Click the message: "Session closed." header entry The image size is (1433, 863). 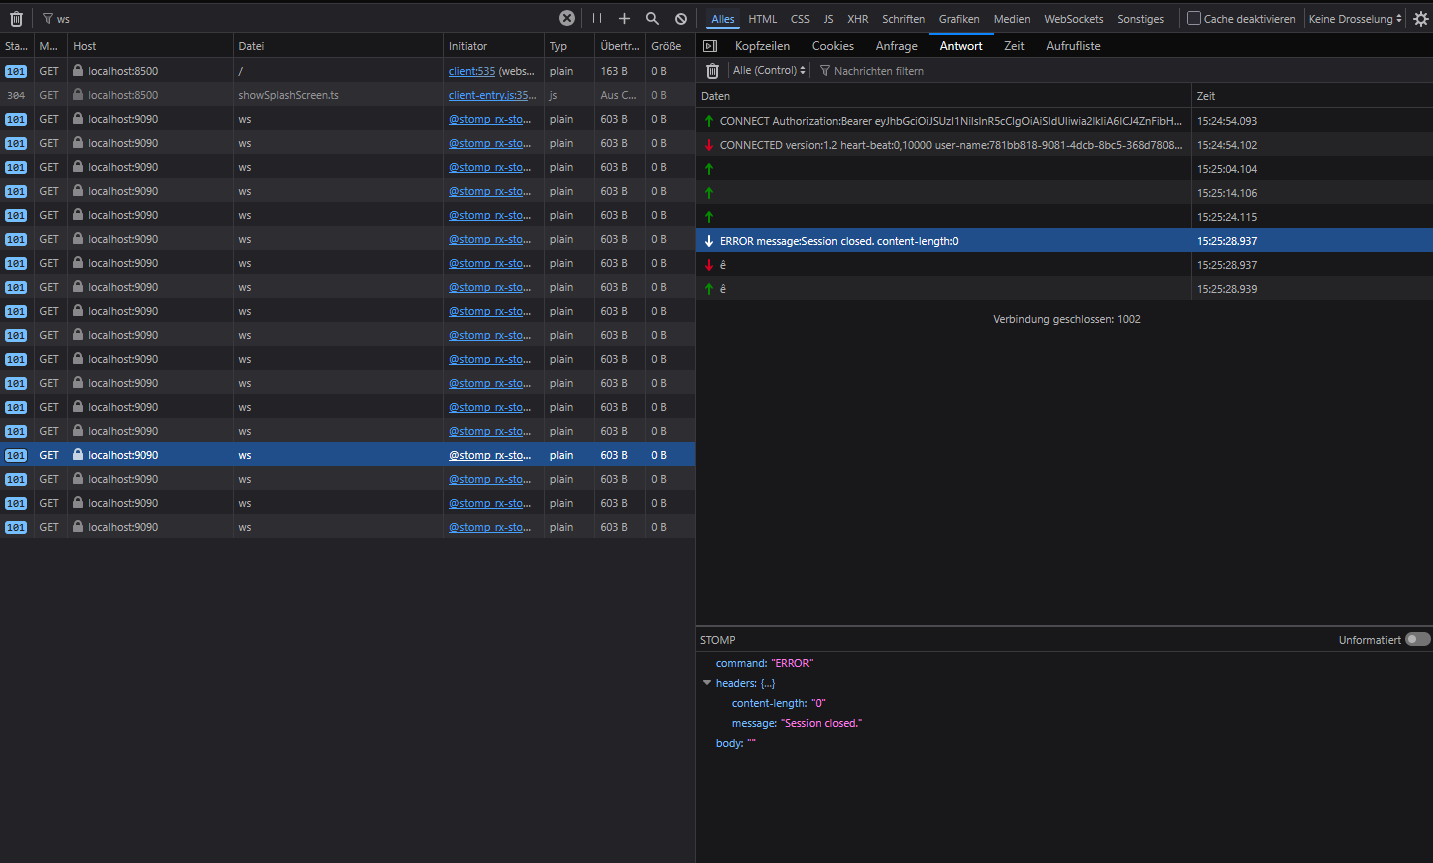pos(796,723)
